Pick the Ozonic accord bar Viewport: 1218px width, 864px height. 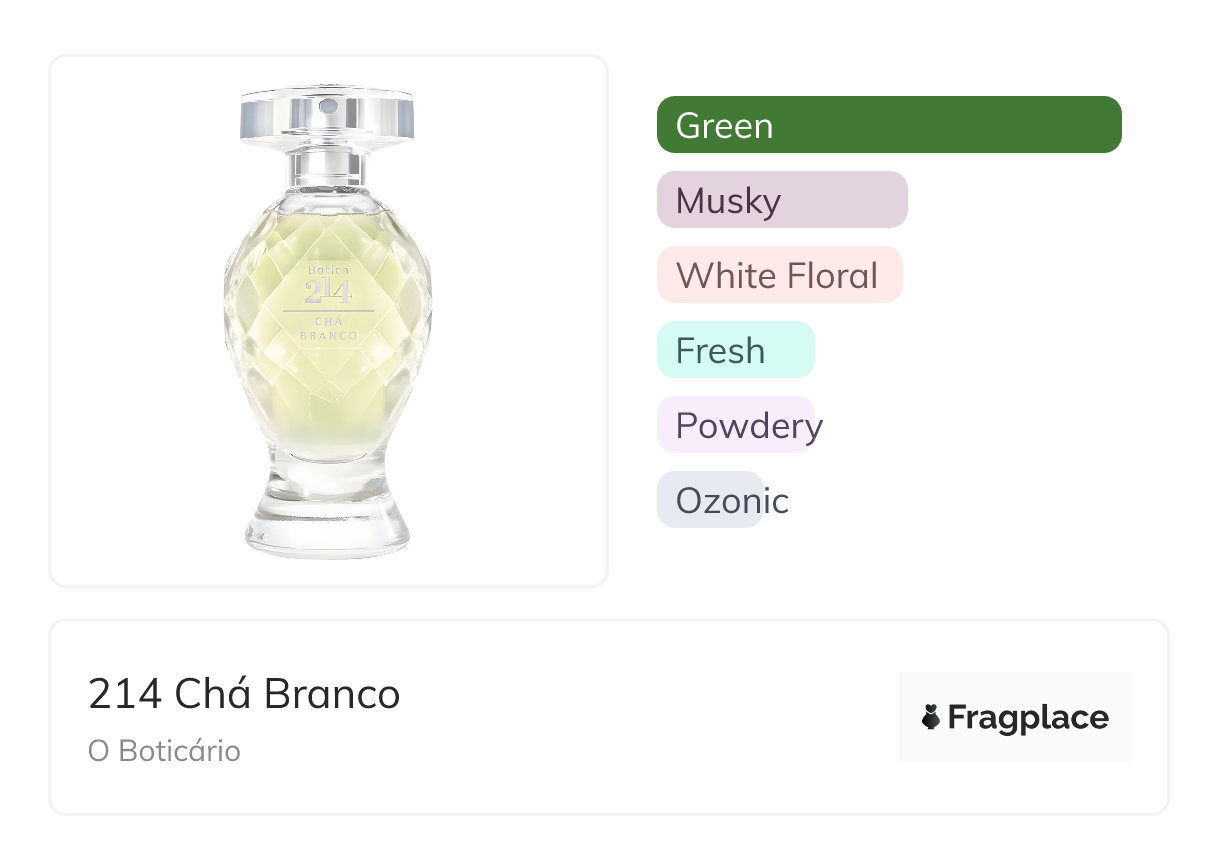710,500
